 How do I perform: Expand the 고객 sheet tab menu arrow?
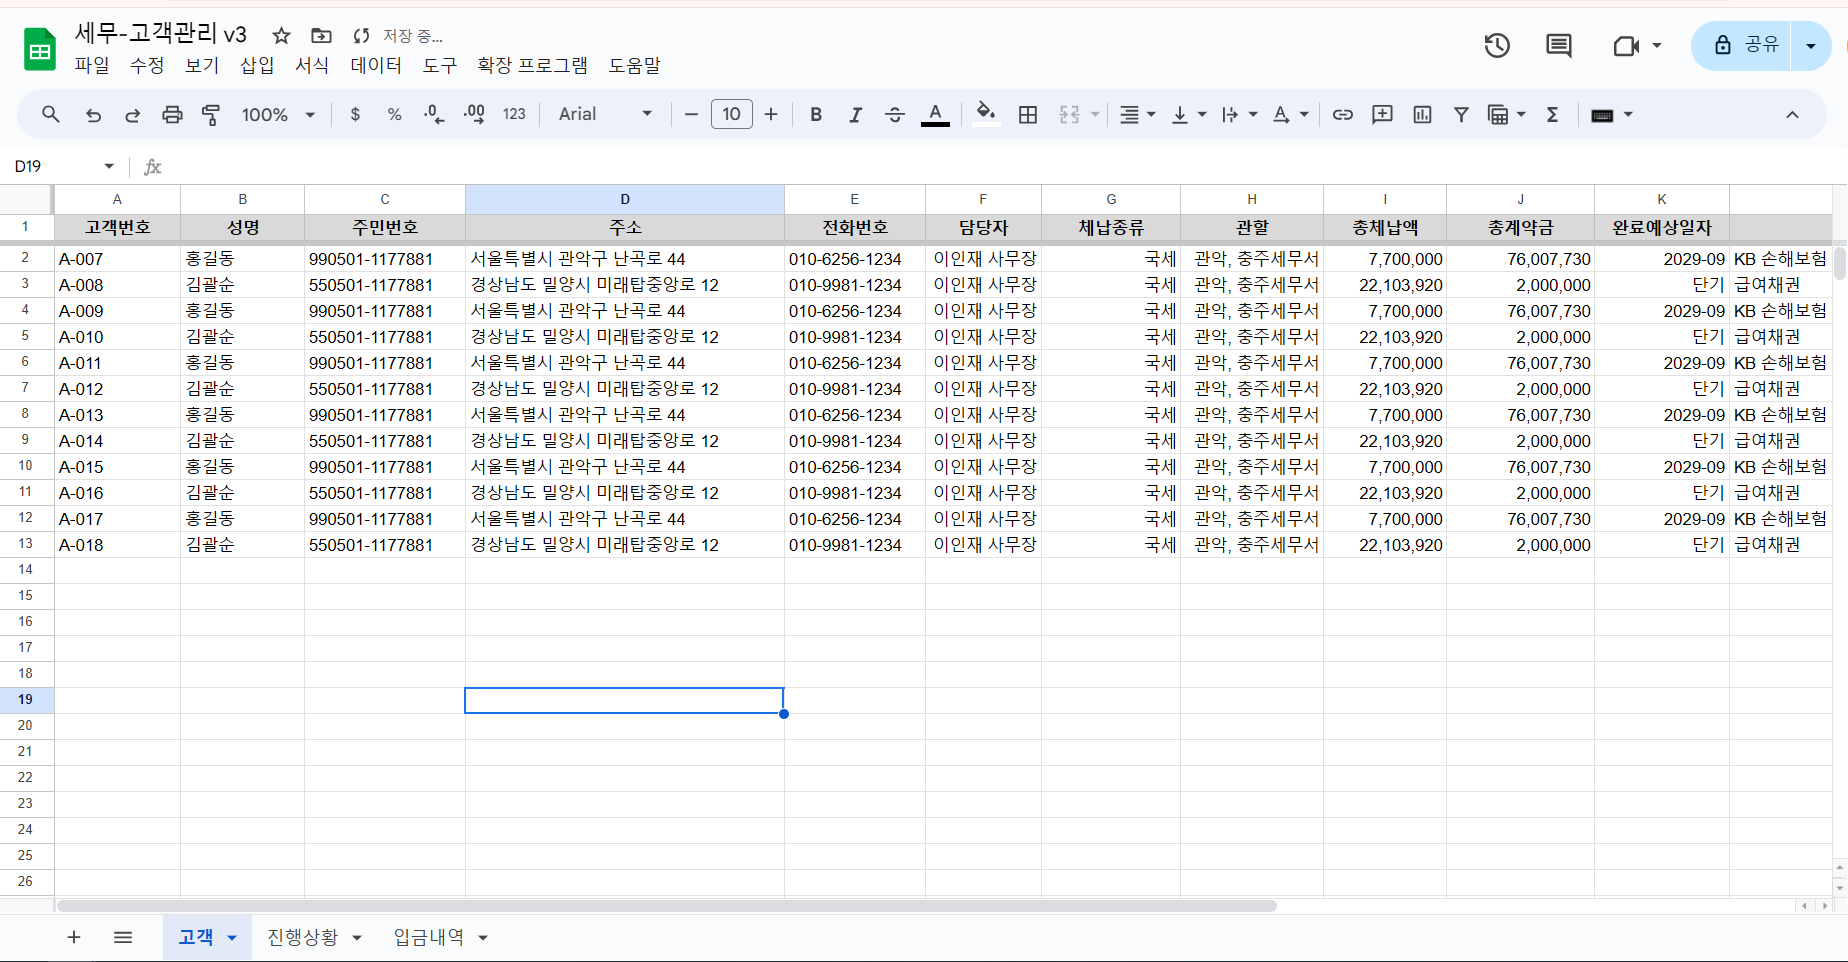pyautogui.click(x=232, y=938)
